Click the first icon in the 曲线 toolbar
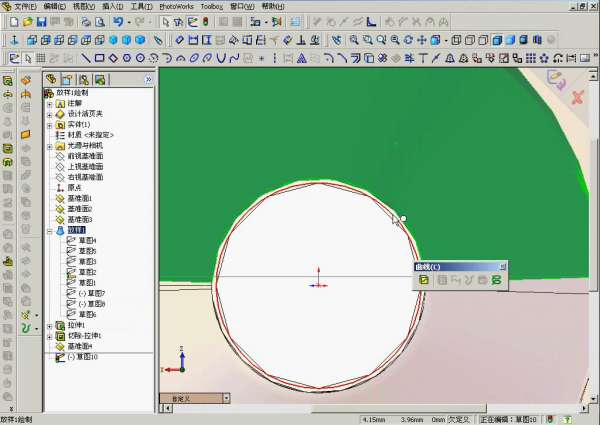 pyautogui.click(x=425, y=281)
